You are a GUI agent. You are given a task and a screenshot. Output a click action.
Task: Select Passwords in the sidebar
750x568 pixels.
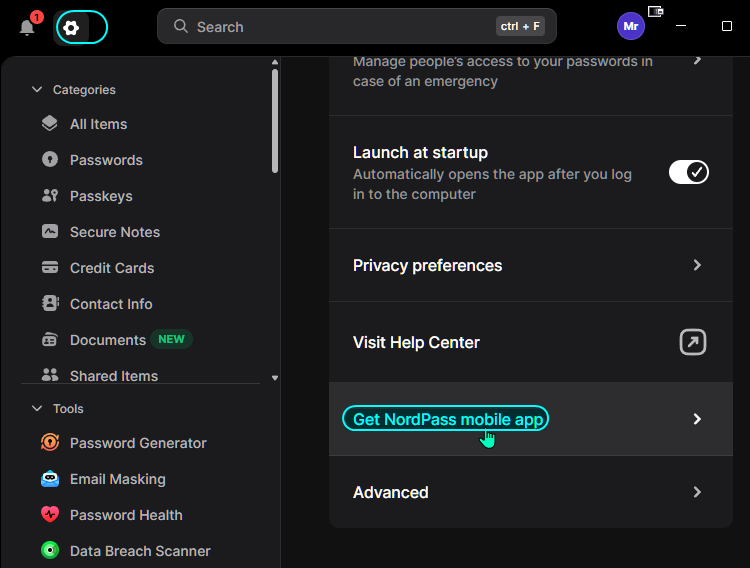tap(106, 160)
